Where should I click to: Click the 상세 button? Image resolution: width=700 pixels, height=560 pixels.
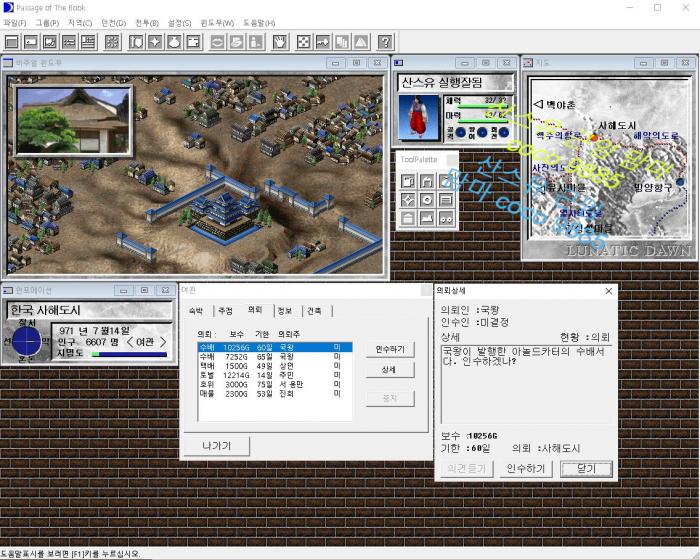click(390, 370)
